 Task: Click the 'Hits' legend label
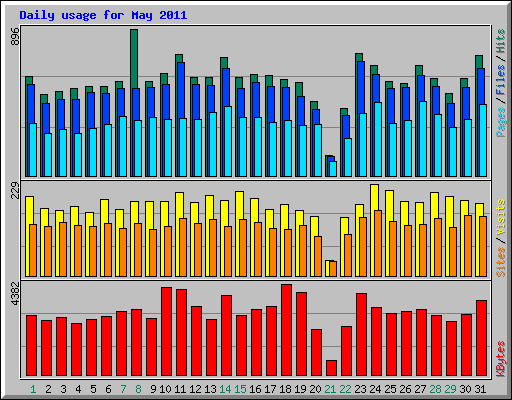click(500, 41)
